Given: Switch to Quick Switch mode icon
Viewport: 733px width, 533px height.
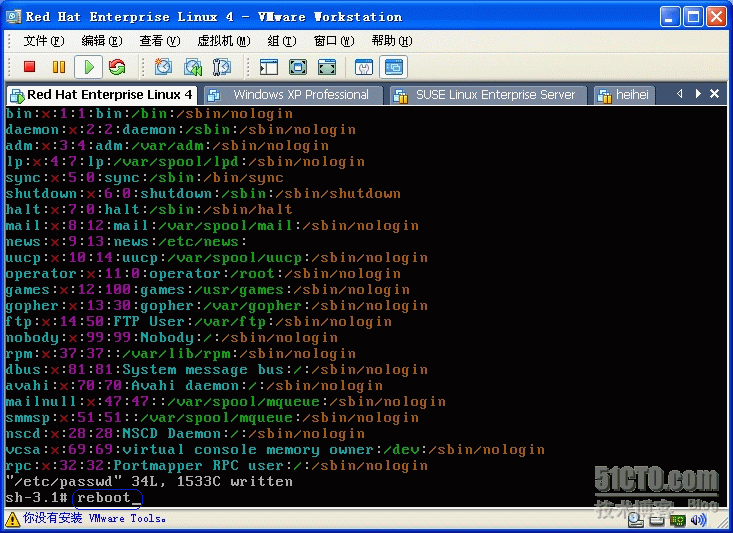Looking at the screenshot, I should click(298, 67).
